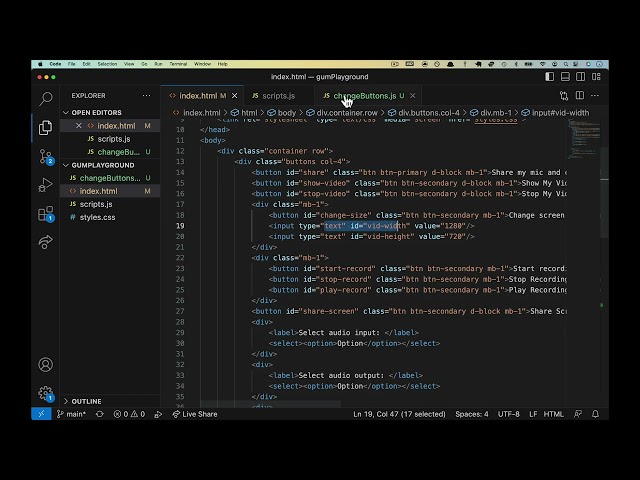Open editor more actions ellipsis
Viewport: 640px width, 480px height.
point(595,96)
